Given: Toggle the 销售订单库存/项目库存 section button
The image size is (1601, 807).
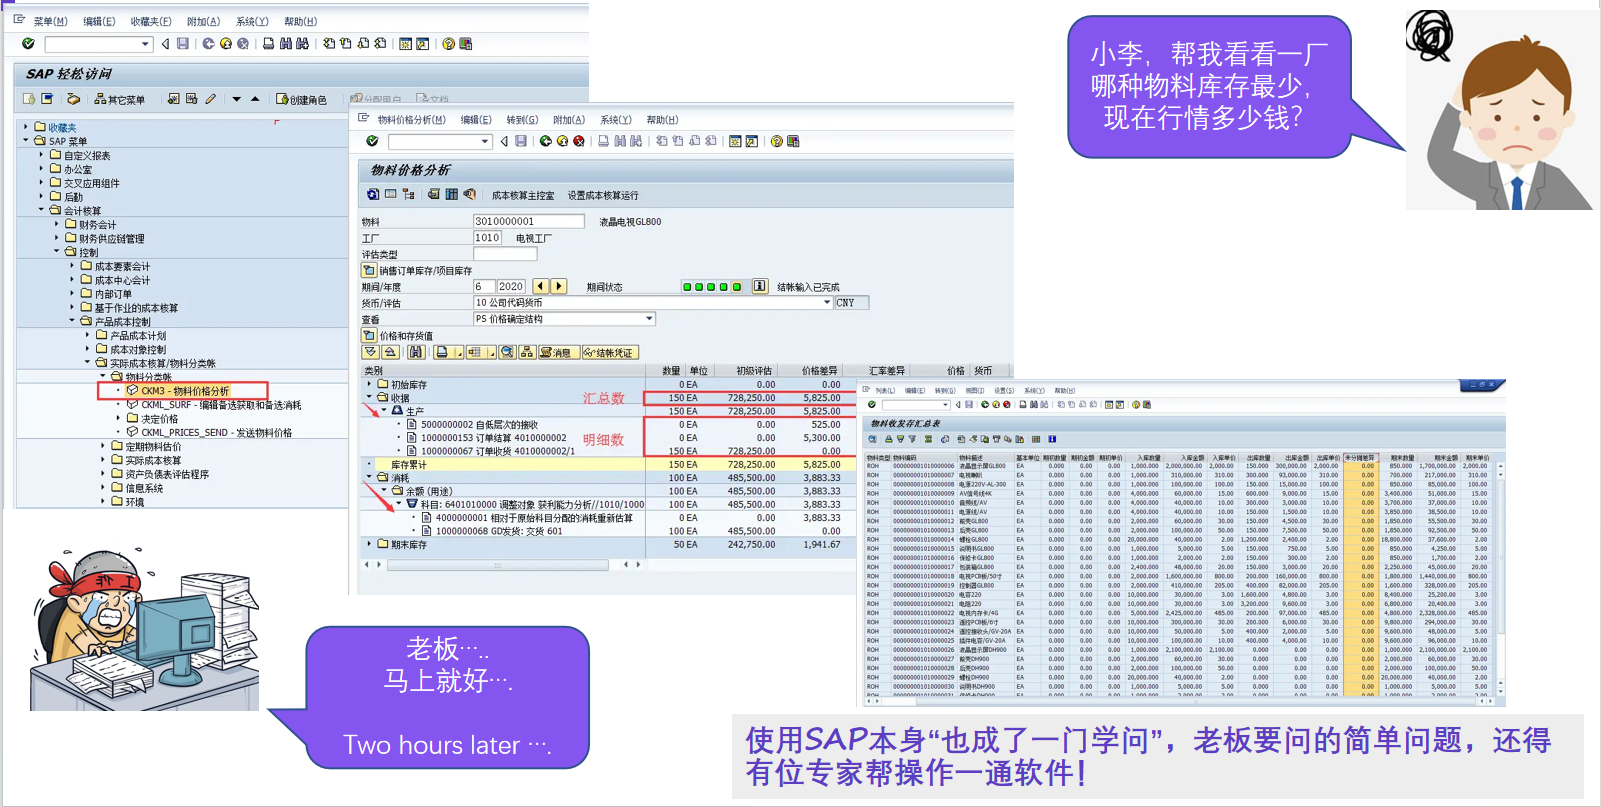Looking at the screenshot, I should 369,270.
